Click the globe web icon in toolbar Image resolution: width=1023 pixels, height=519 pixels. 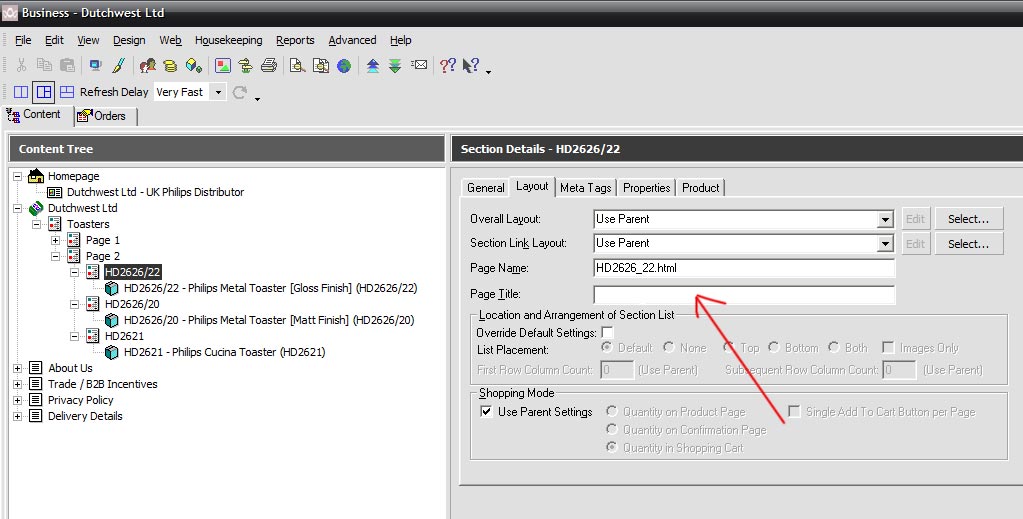click(x=344, y=66)
